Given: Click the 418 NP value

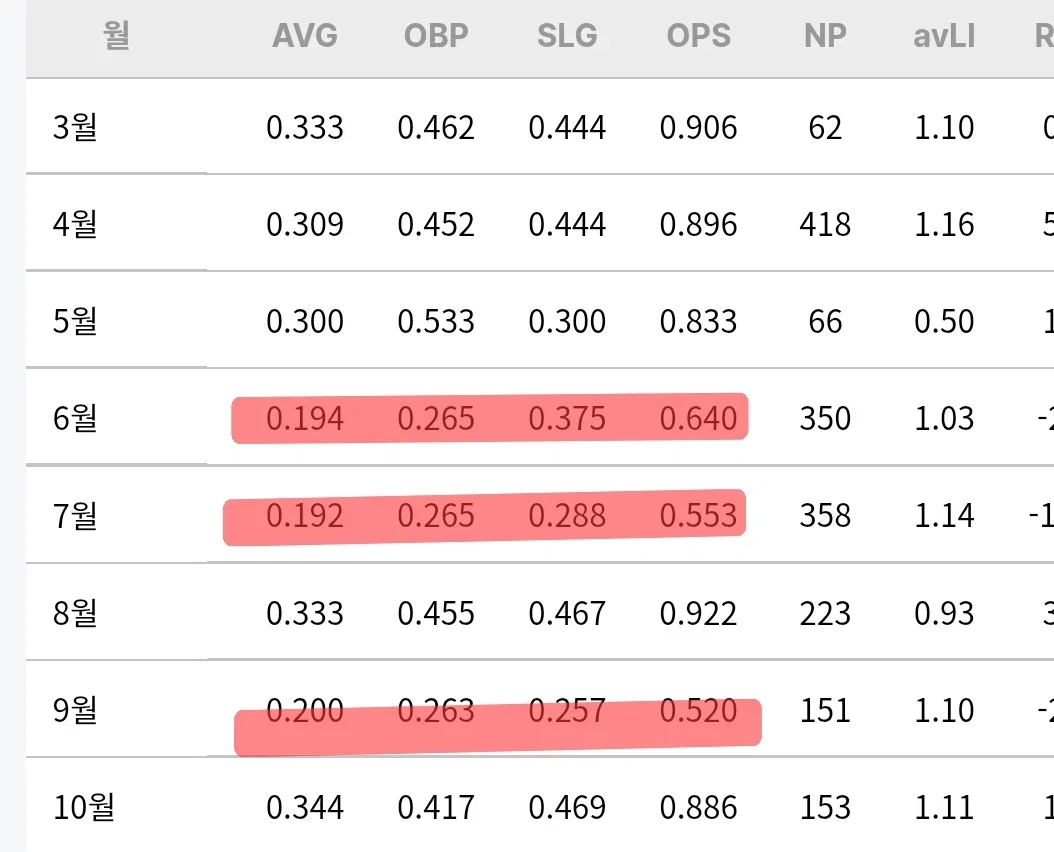Looking at the screenshot, I should pyautogui.click(x=825, y=225).
